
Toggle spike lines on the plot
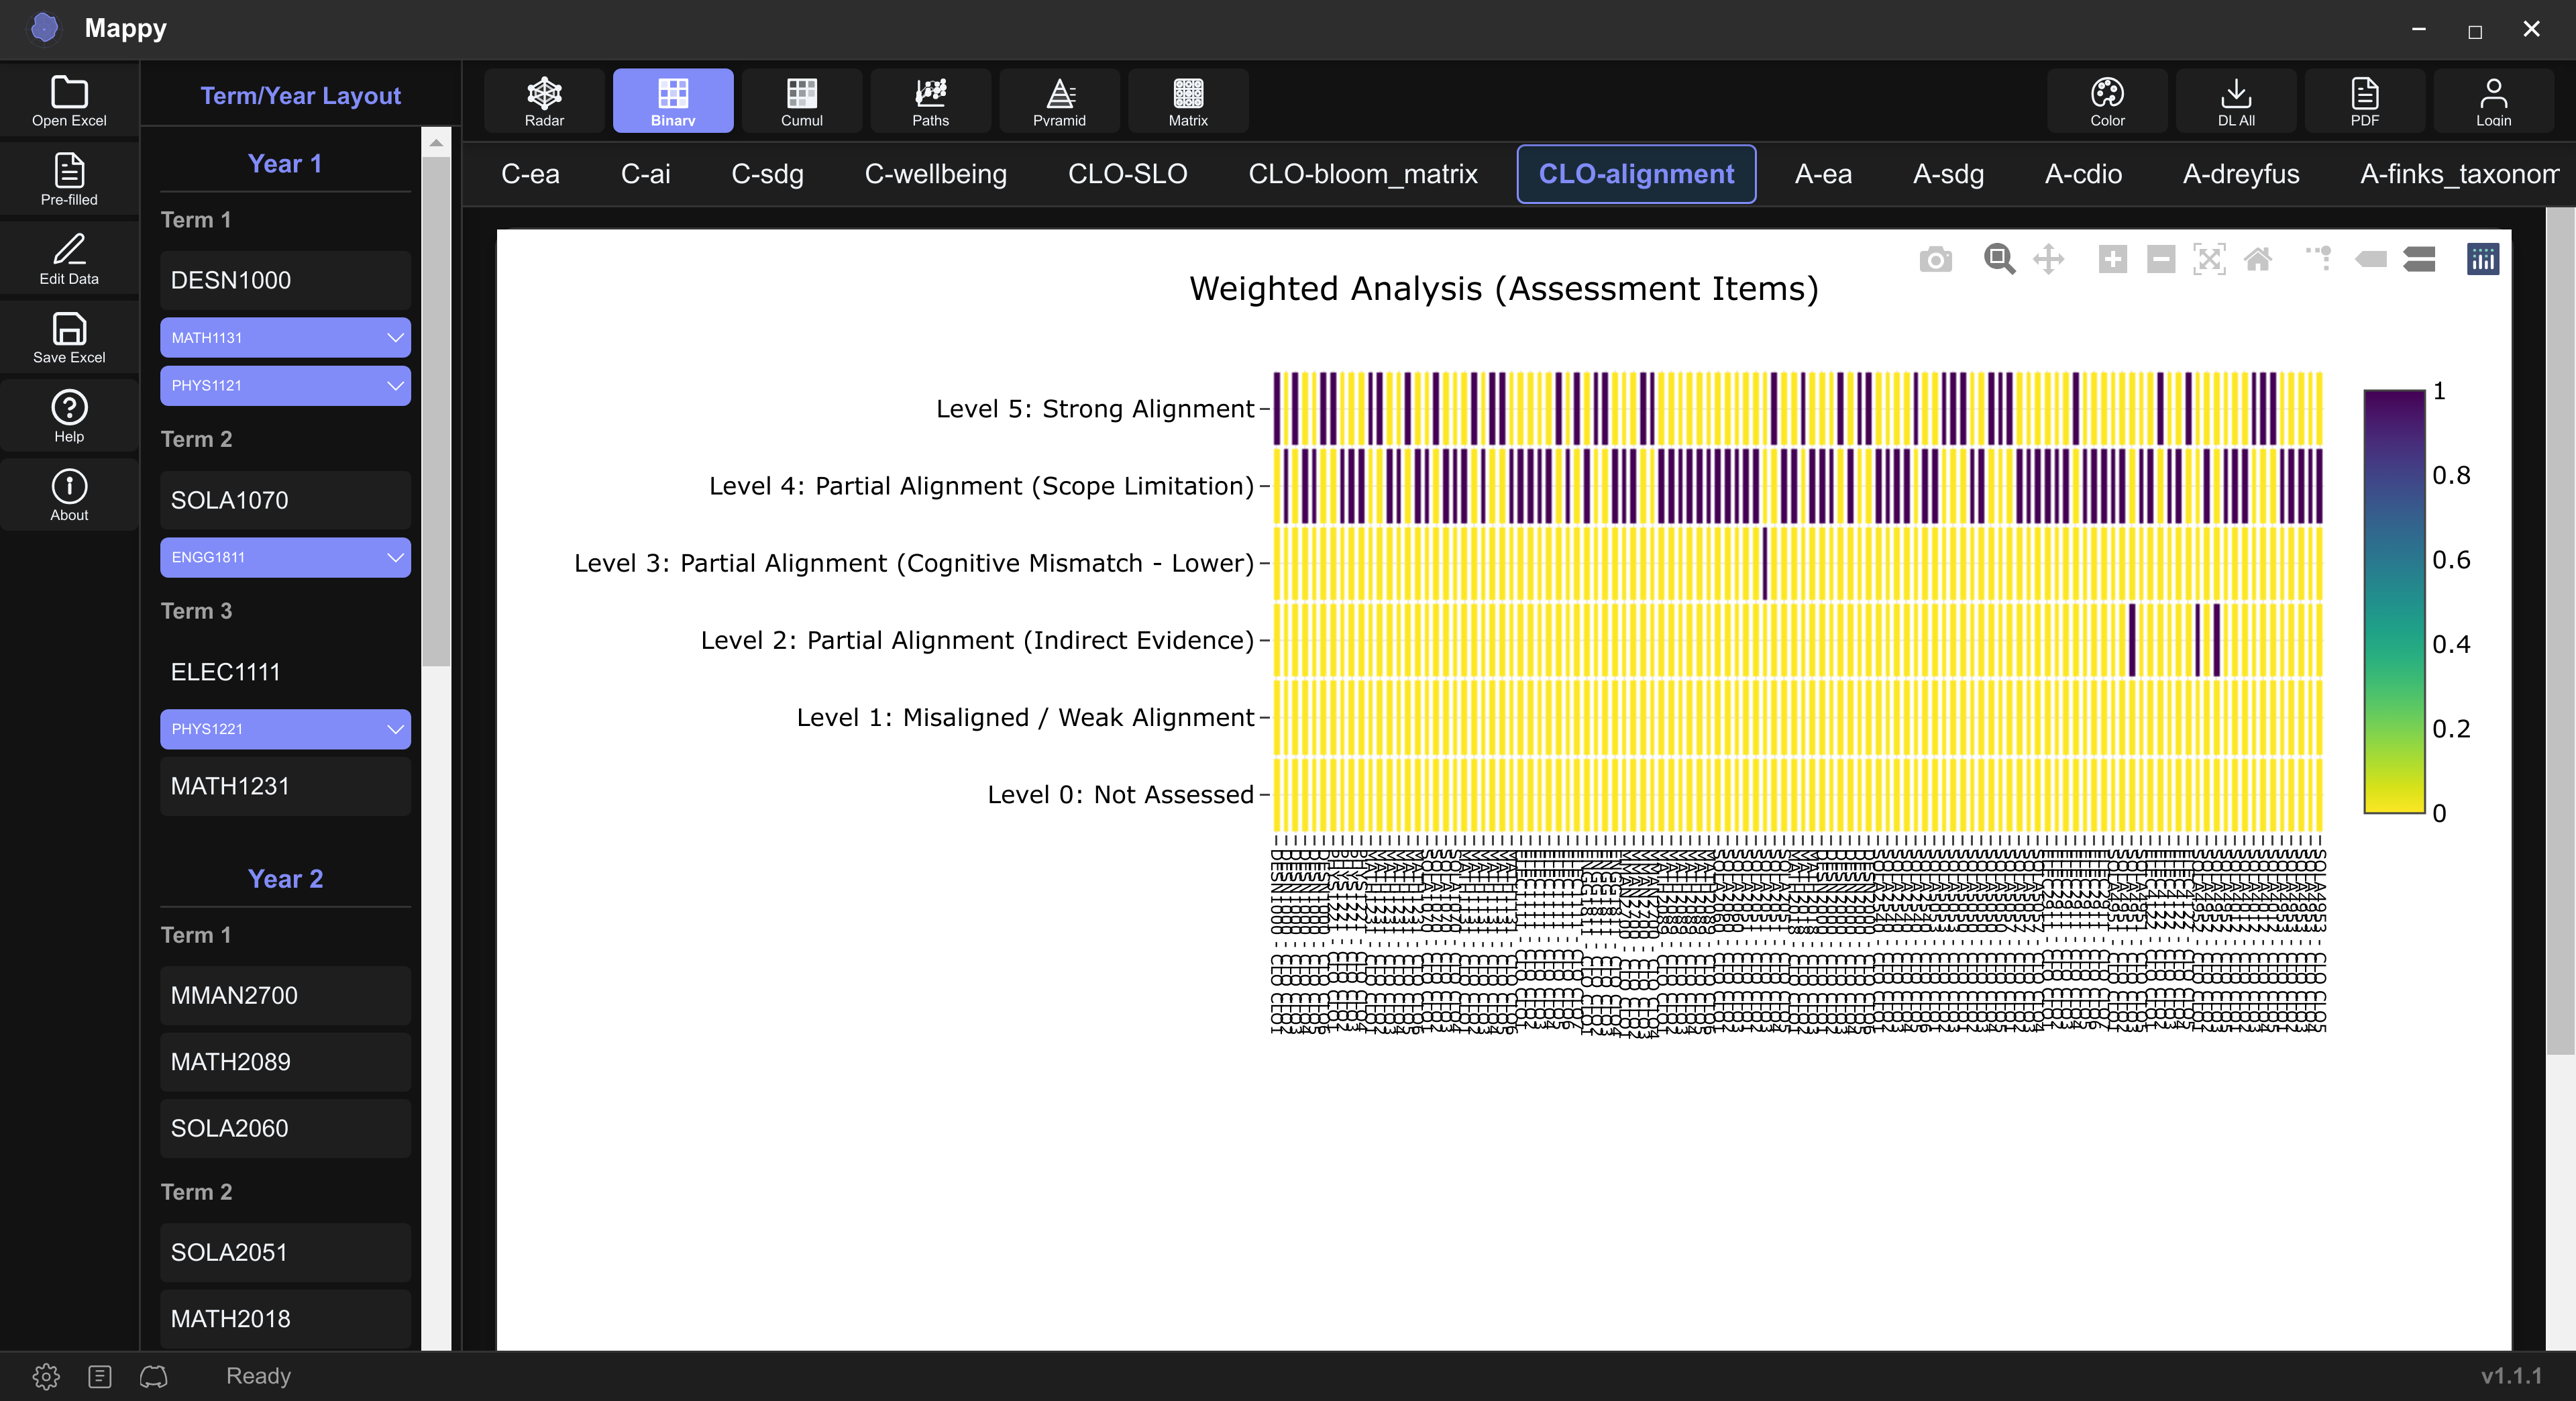(x=2319, y=260)
